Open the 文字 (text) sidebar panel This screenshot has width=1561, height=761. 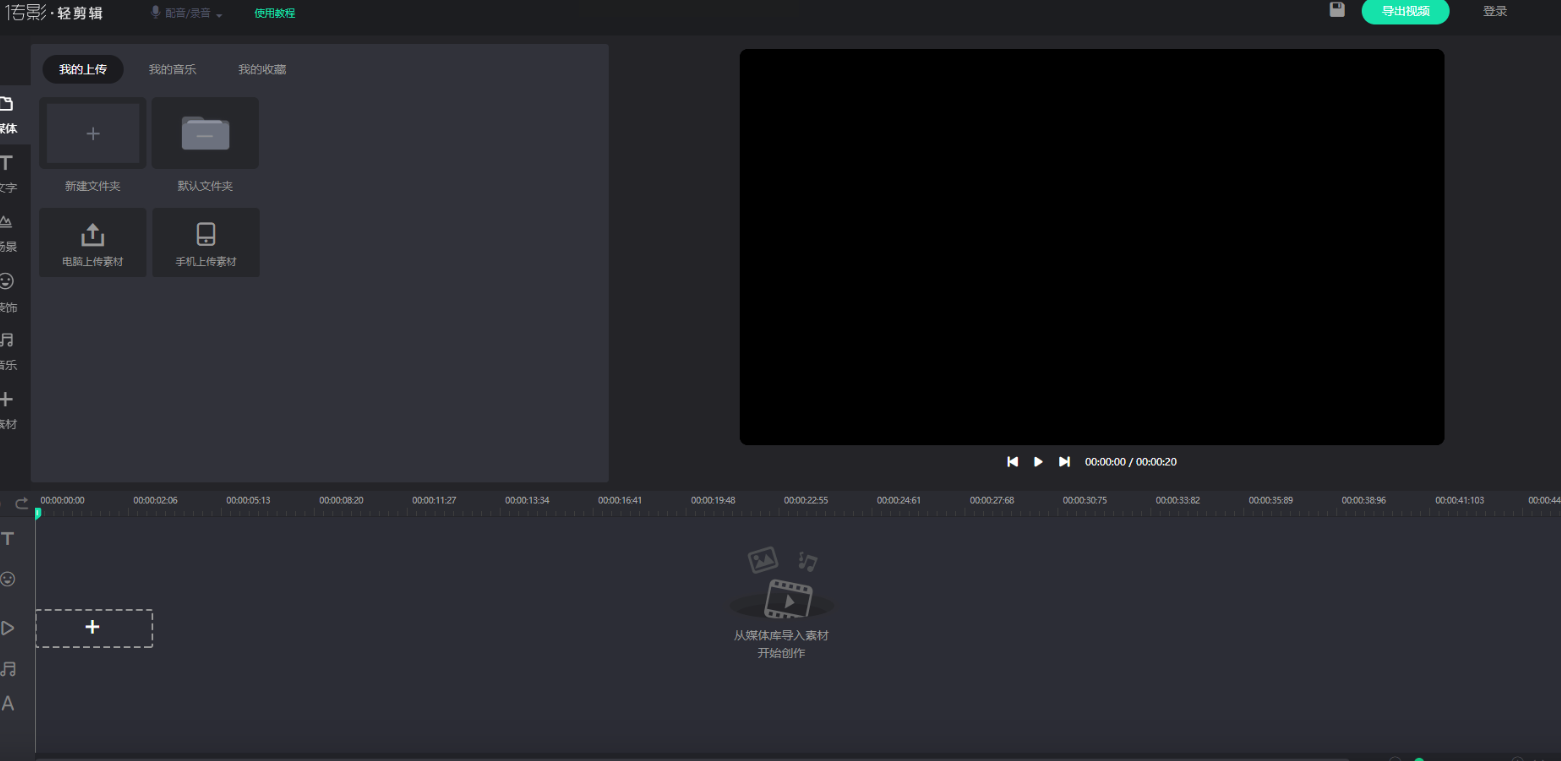pyautogui.click(x=8, y=172)
